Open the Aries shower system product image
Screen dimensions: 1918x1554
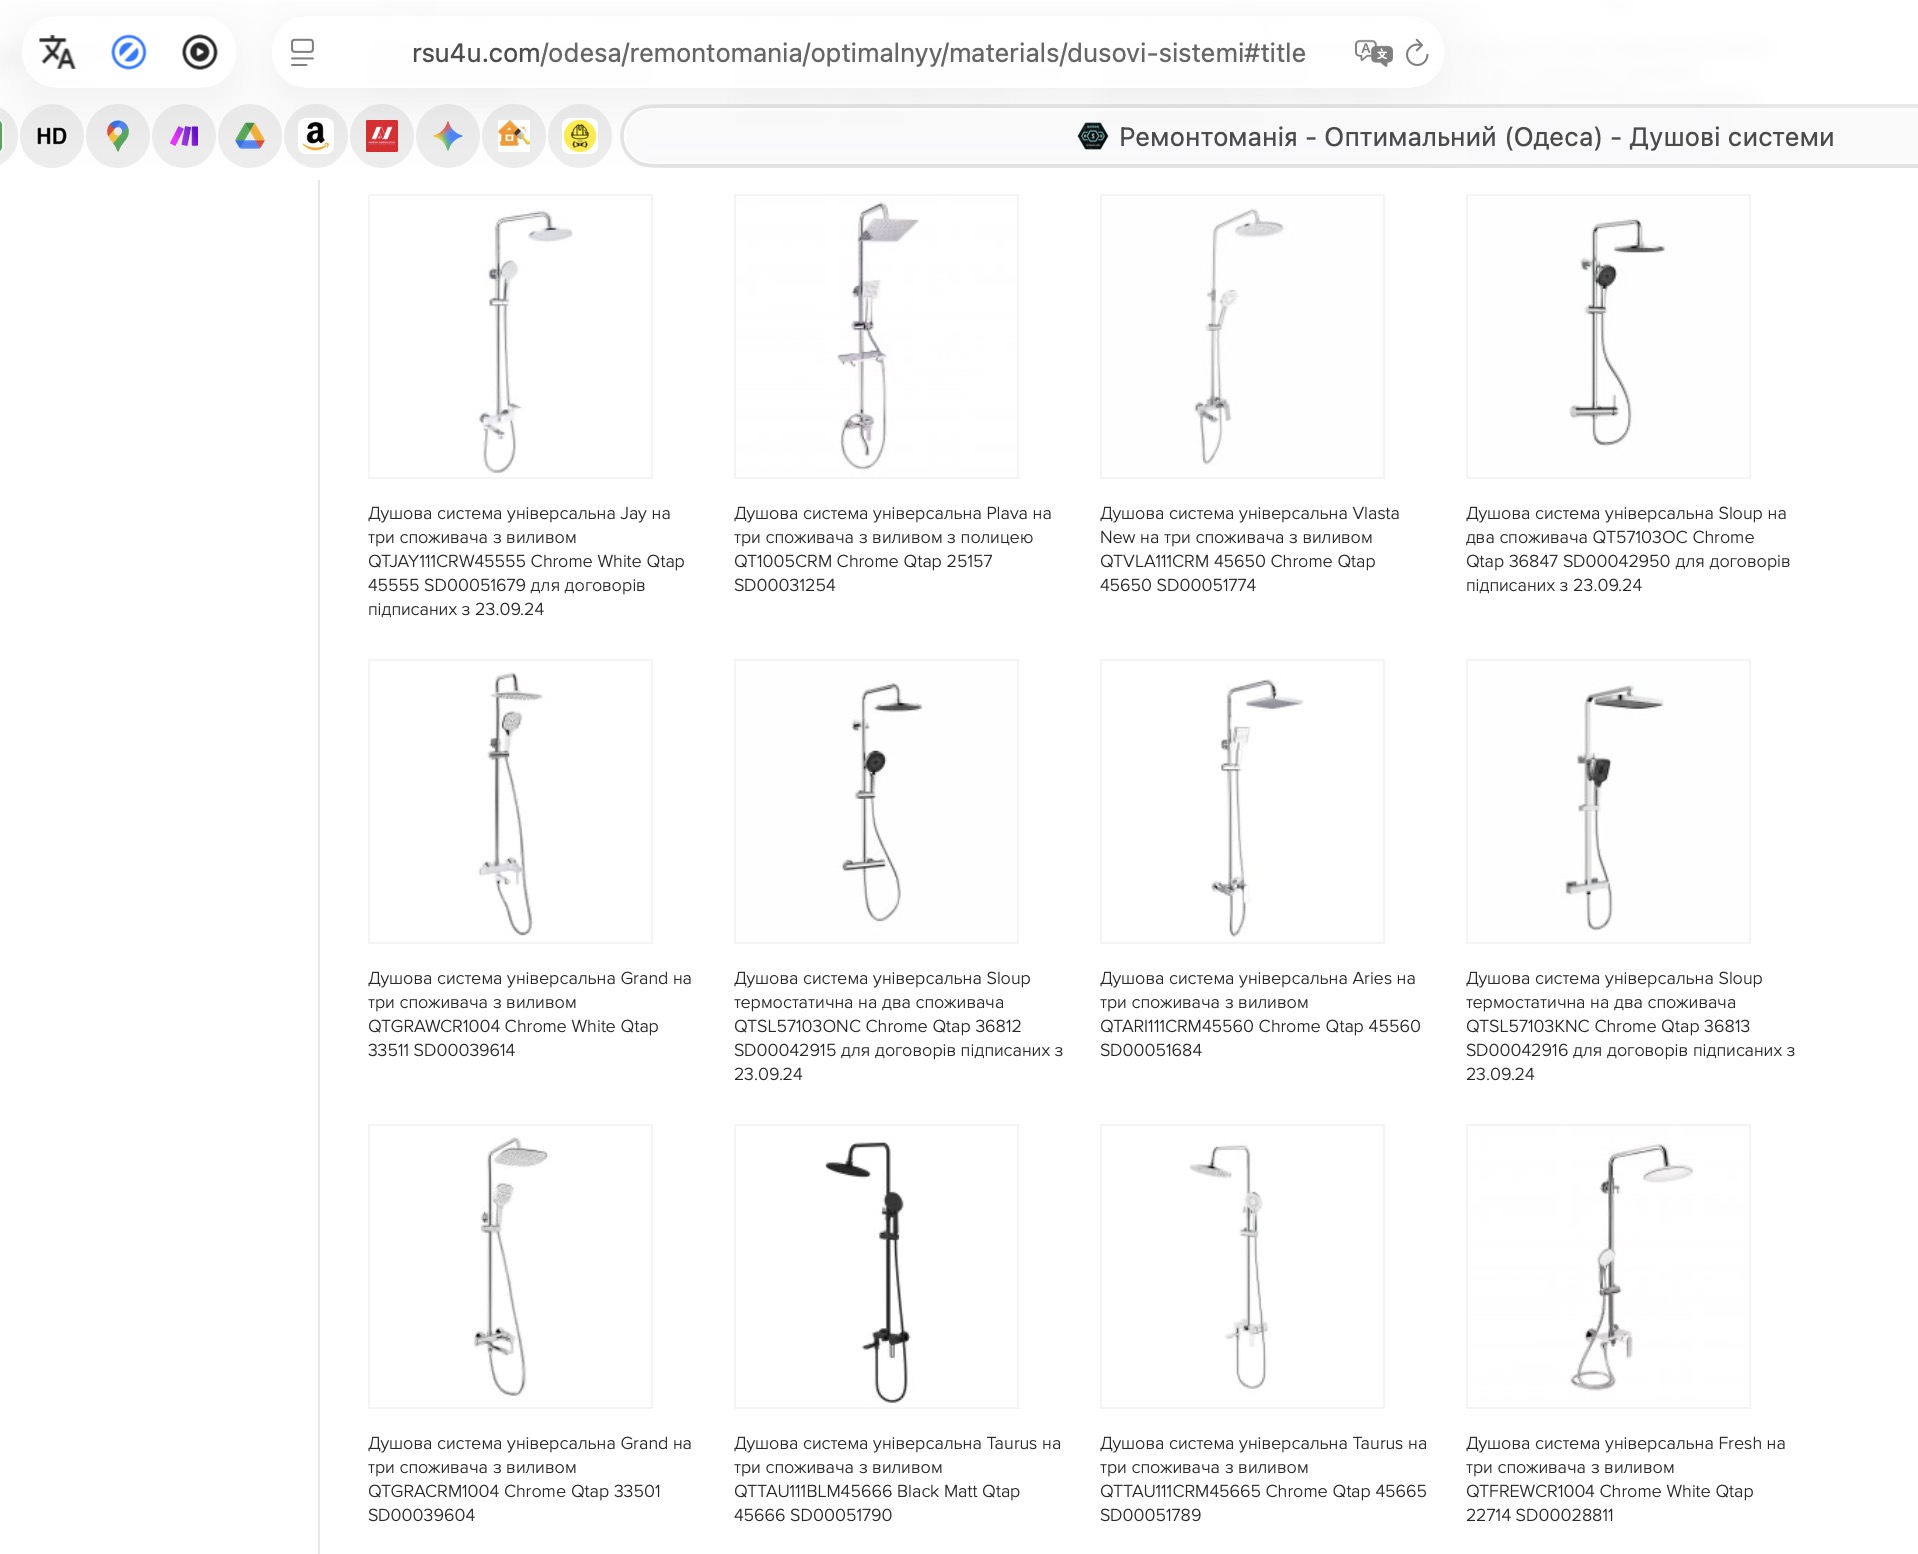coord(1242,801)
